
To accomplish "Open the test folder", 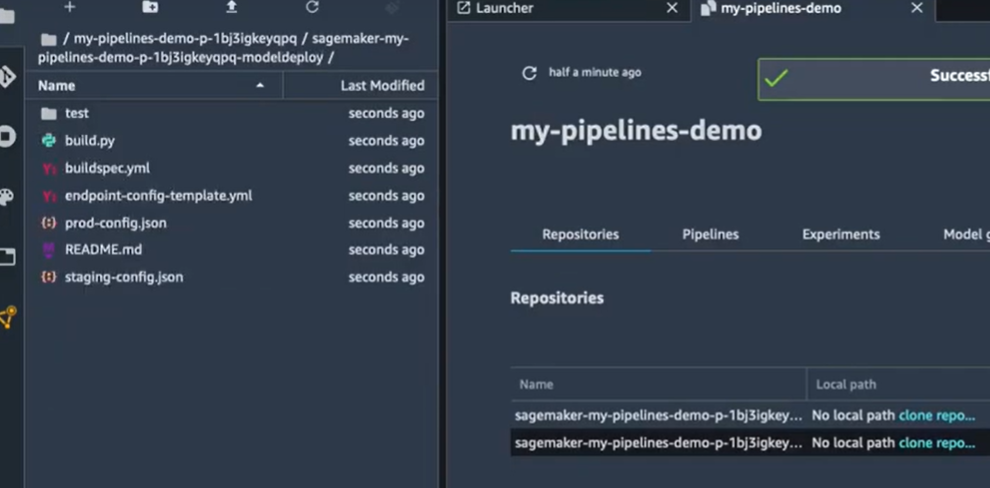I will tap(76, 114).
